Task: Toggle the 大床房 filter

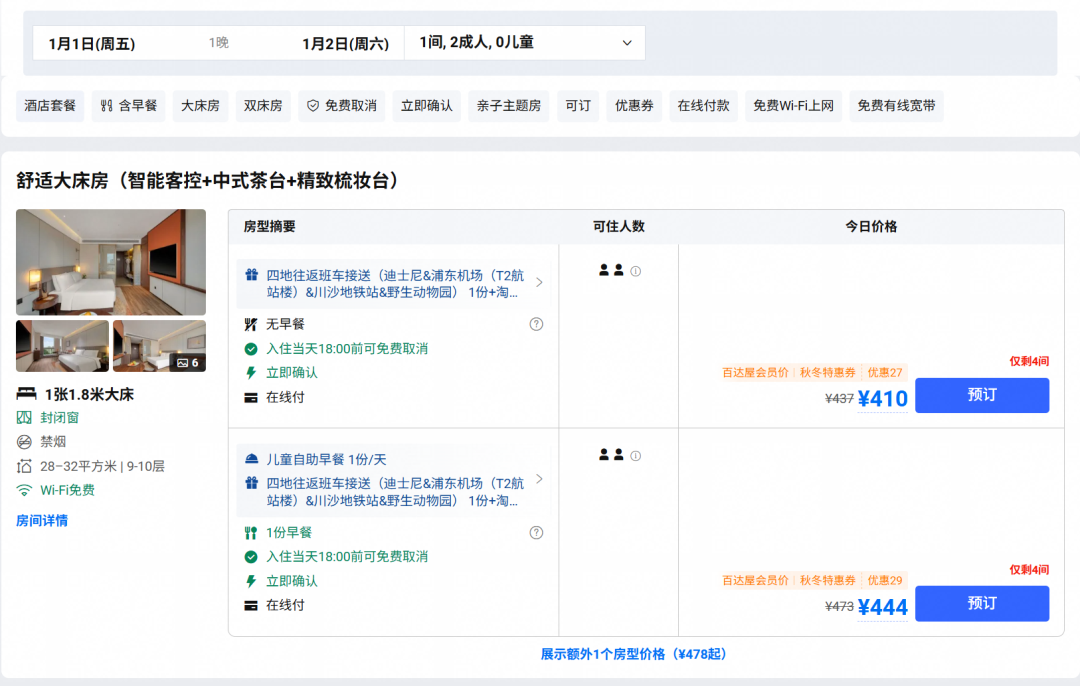Action: coord(200,106)
